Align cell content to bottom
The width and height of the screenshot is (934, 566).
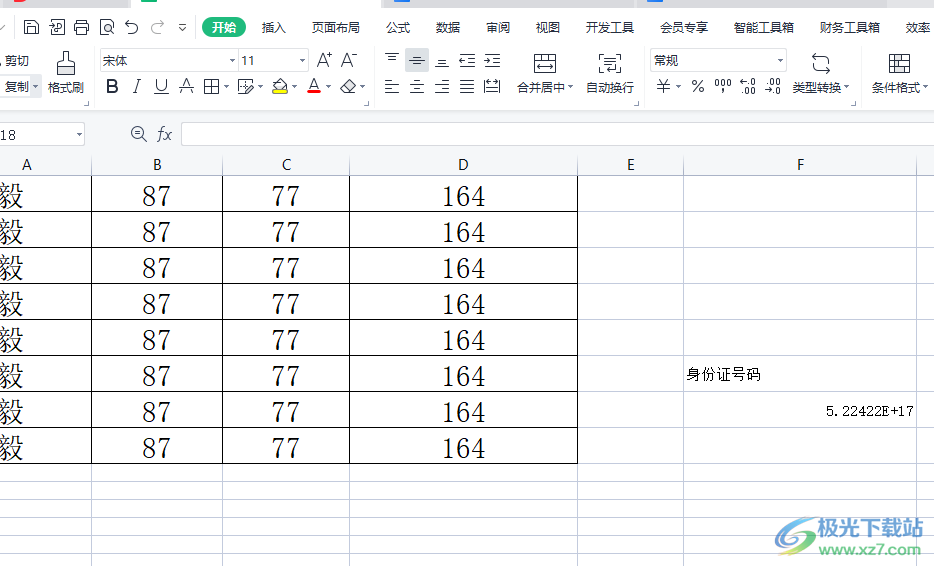442,61
